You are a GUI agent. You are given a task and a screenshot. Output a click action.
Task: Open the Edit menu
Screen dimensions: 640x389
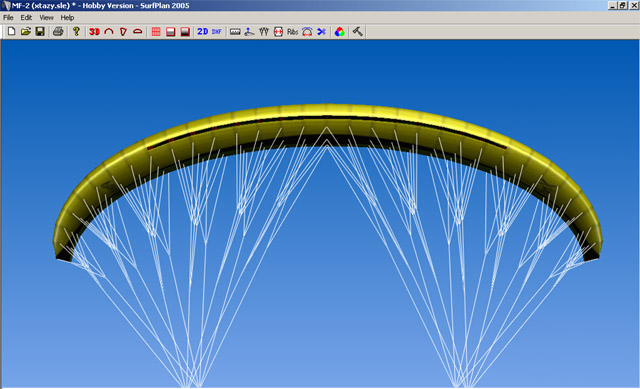[x=26, y=18]
